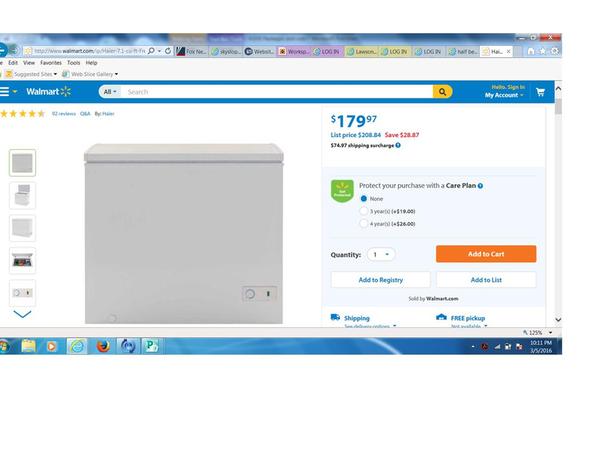The image size is (594, 451).
Task: Select the None care plan option
Action: point(364,198)
